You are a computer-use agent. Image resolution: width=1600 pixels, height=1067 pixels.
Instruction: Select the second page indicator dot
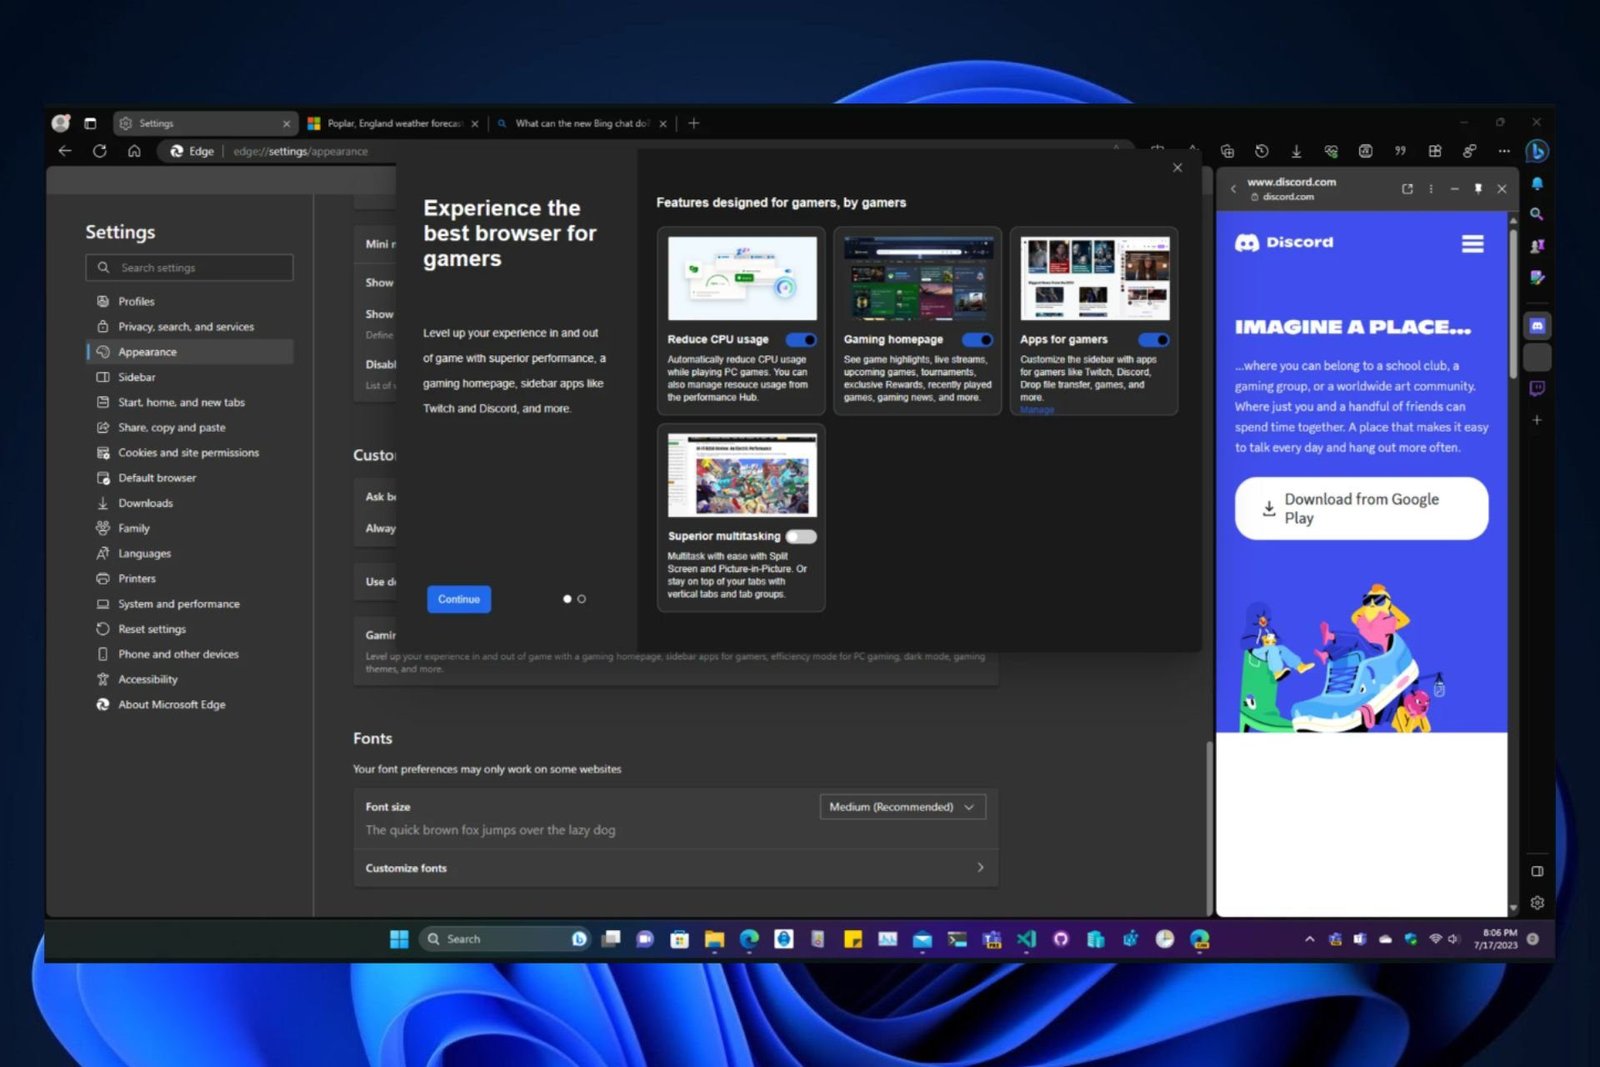(582, 599)
